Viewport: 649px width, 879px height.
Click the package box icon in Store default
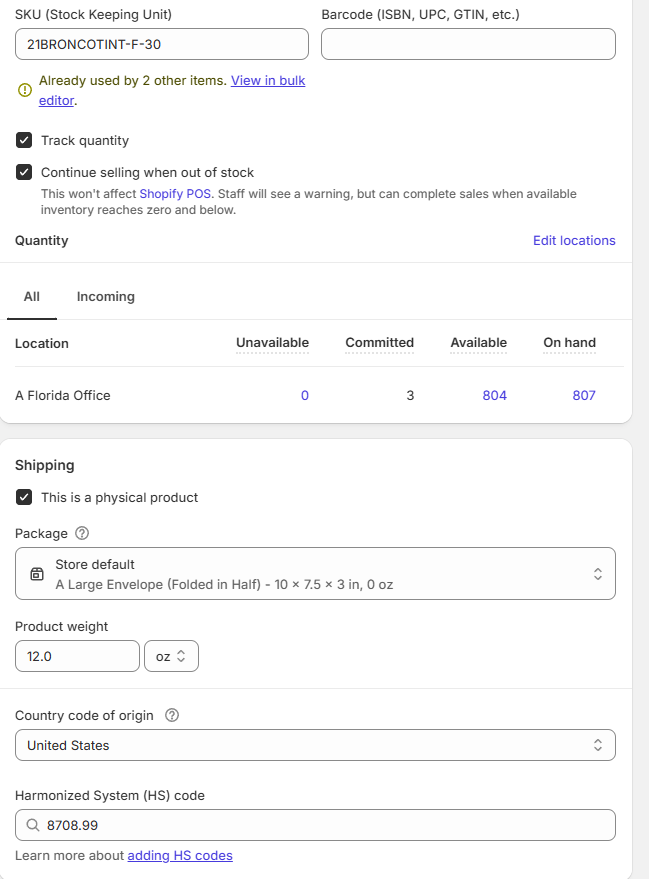(37, 574)
